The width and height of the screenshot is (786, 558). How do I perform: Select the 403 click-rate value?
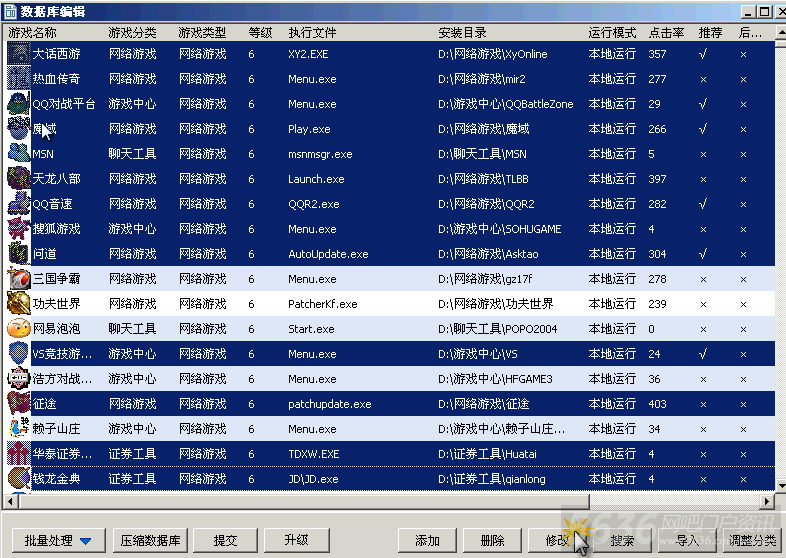point(657,404)
